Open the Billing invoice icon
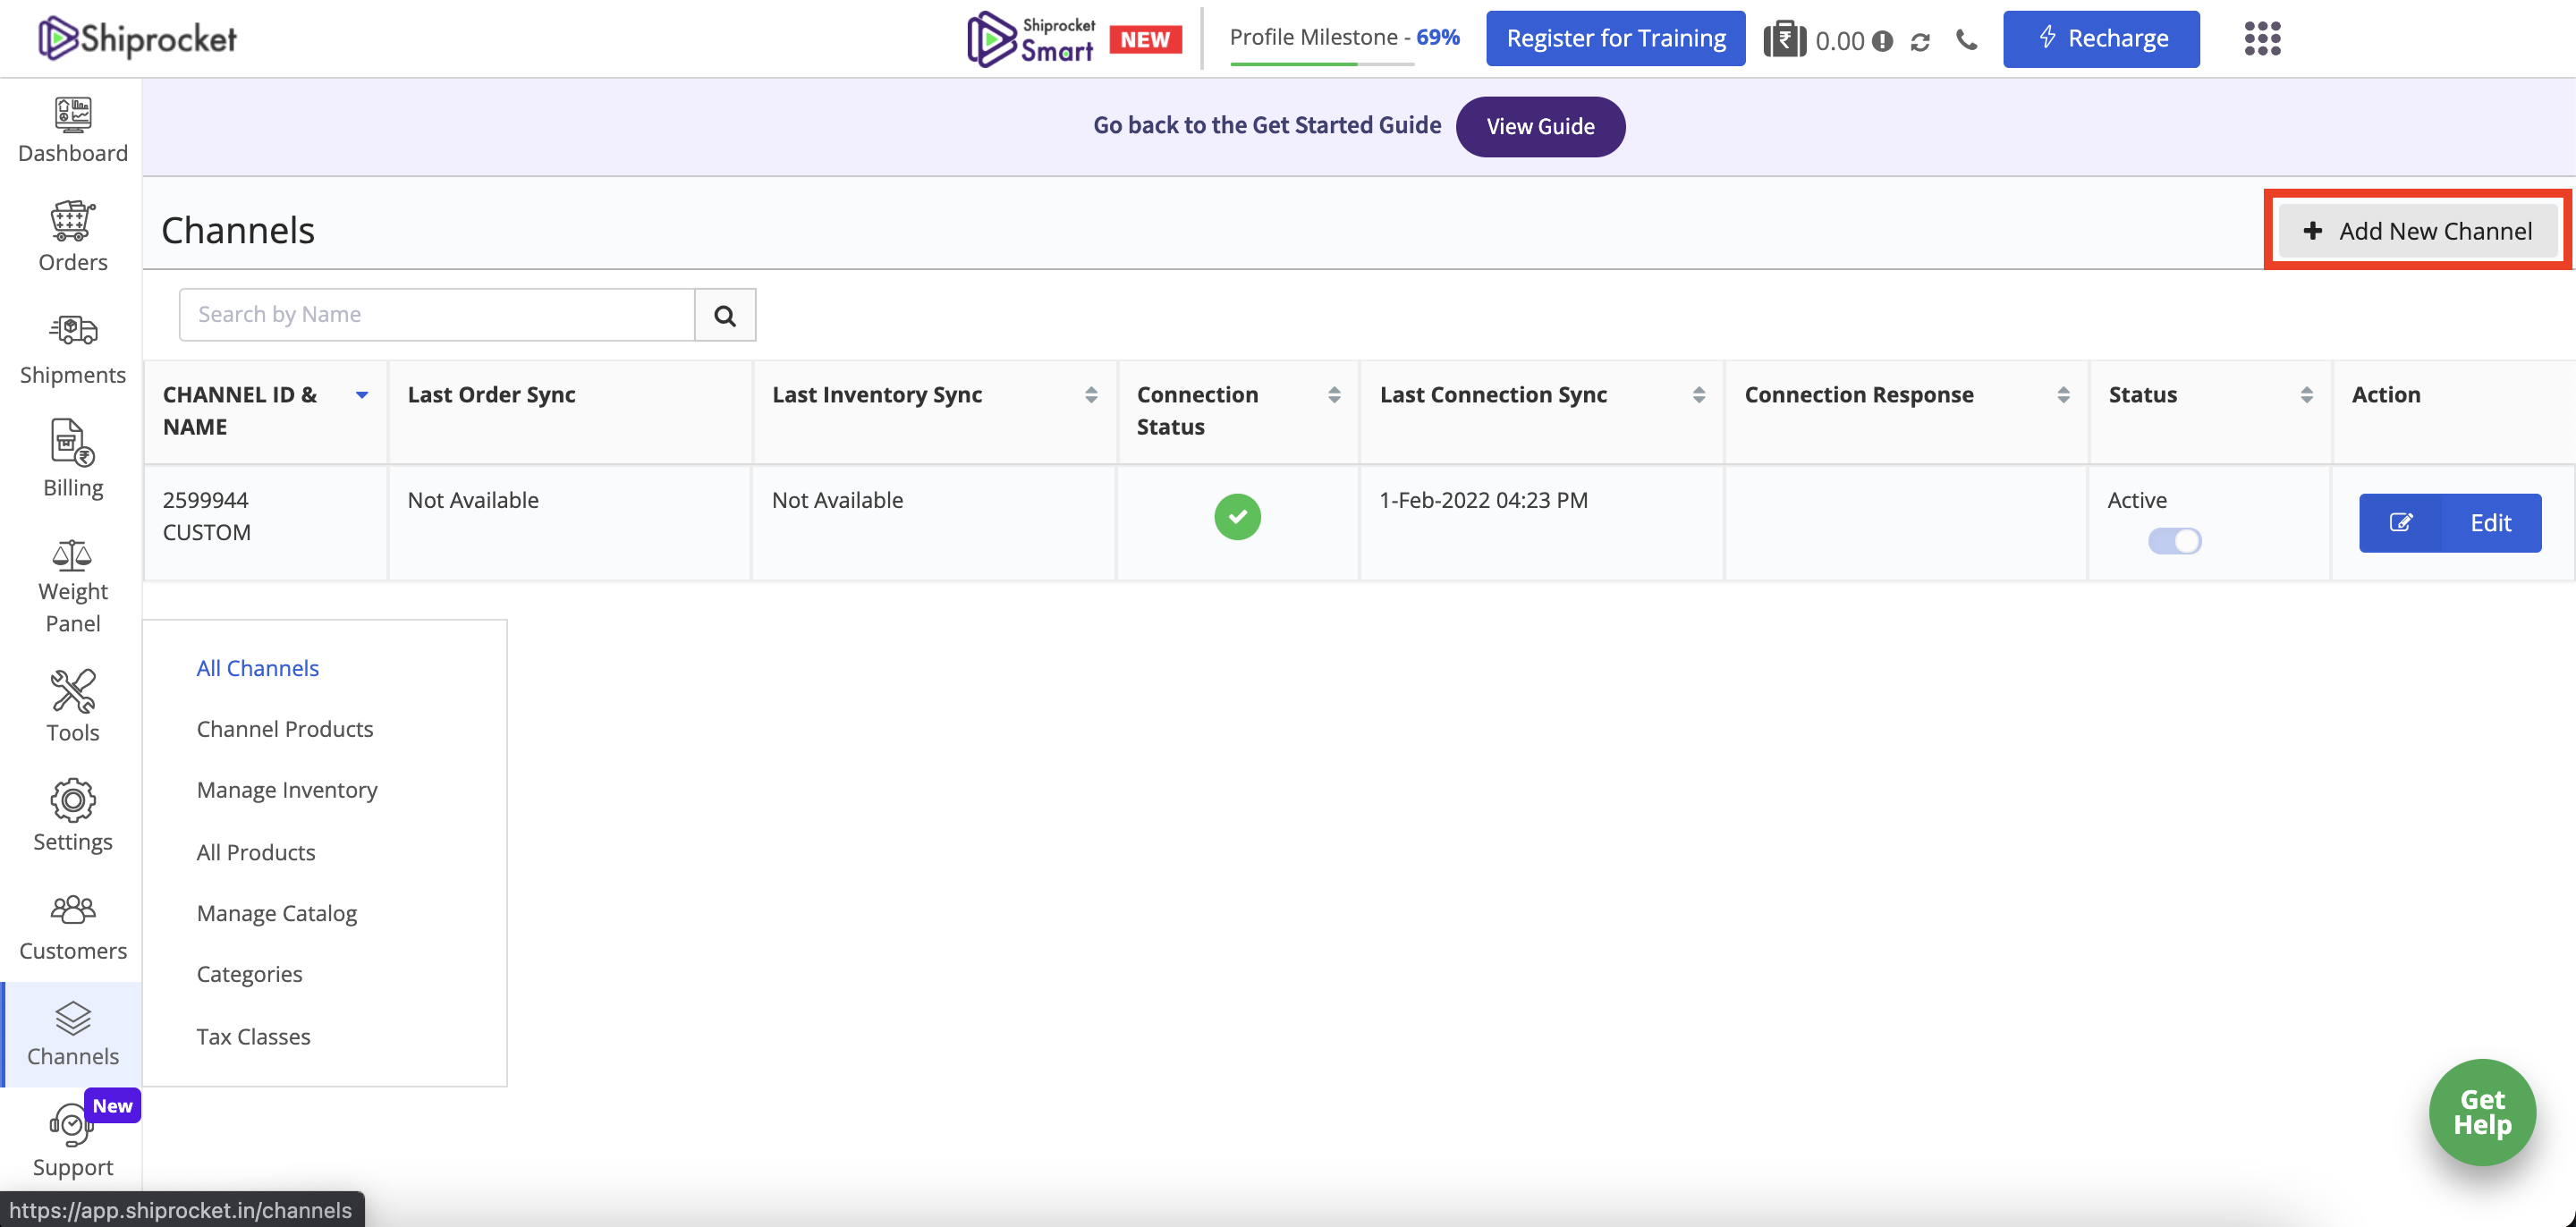The width and height of the screenshot is (2576, 1227). click(73, 442)
